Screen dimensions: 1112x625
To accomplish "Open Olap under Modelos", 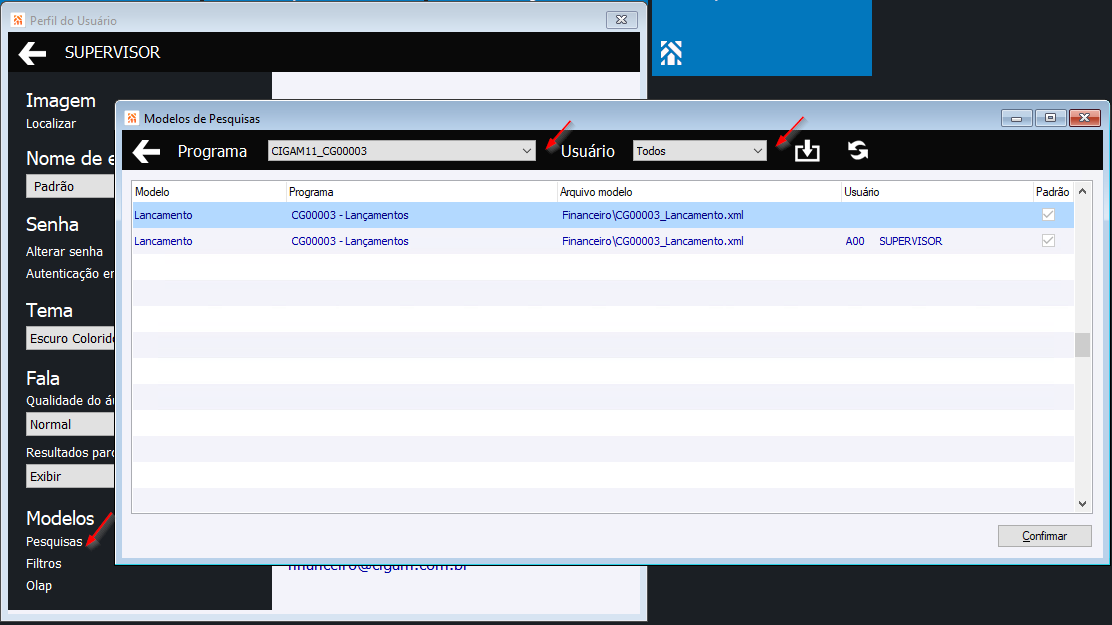I will [x=39, y=586].
